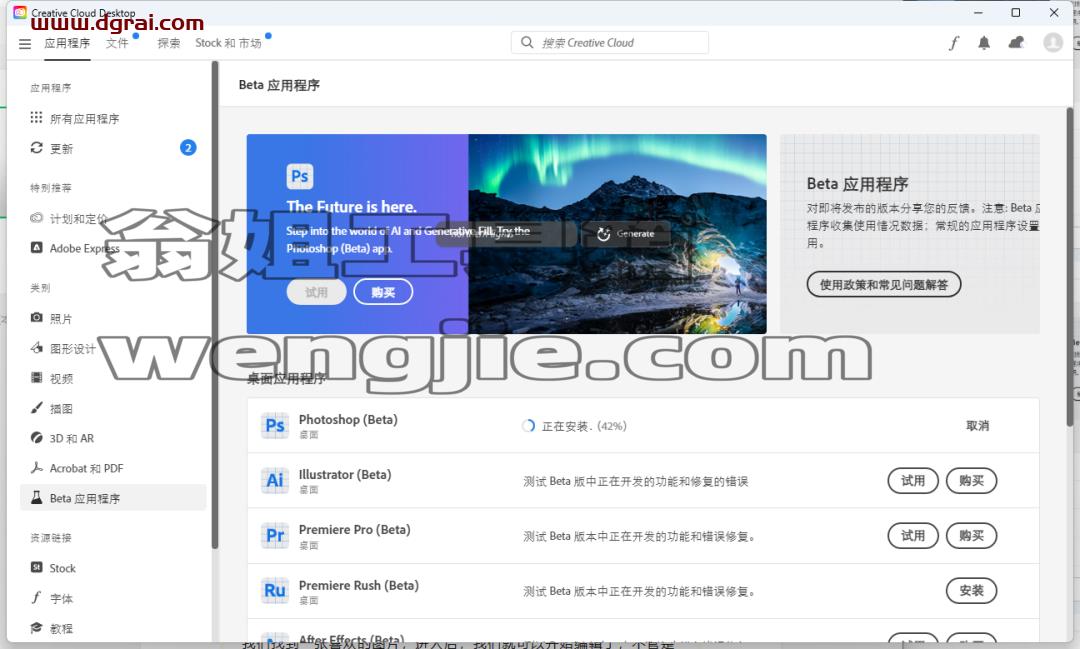1080x649 pixels.
Task: Click the main content vertical scrollbar
Action: (x=1070, y=267)
